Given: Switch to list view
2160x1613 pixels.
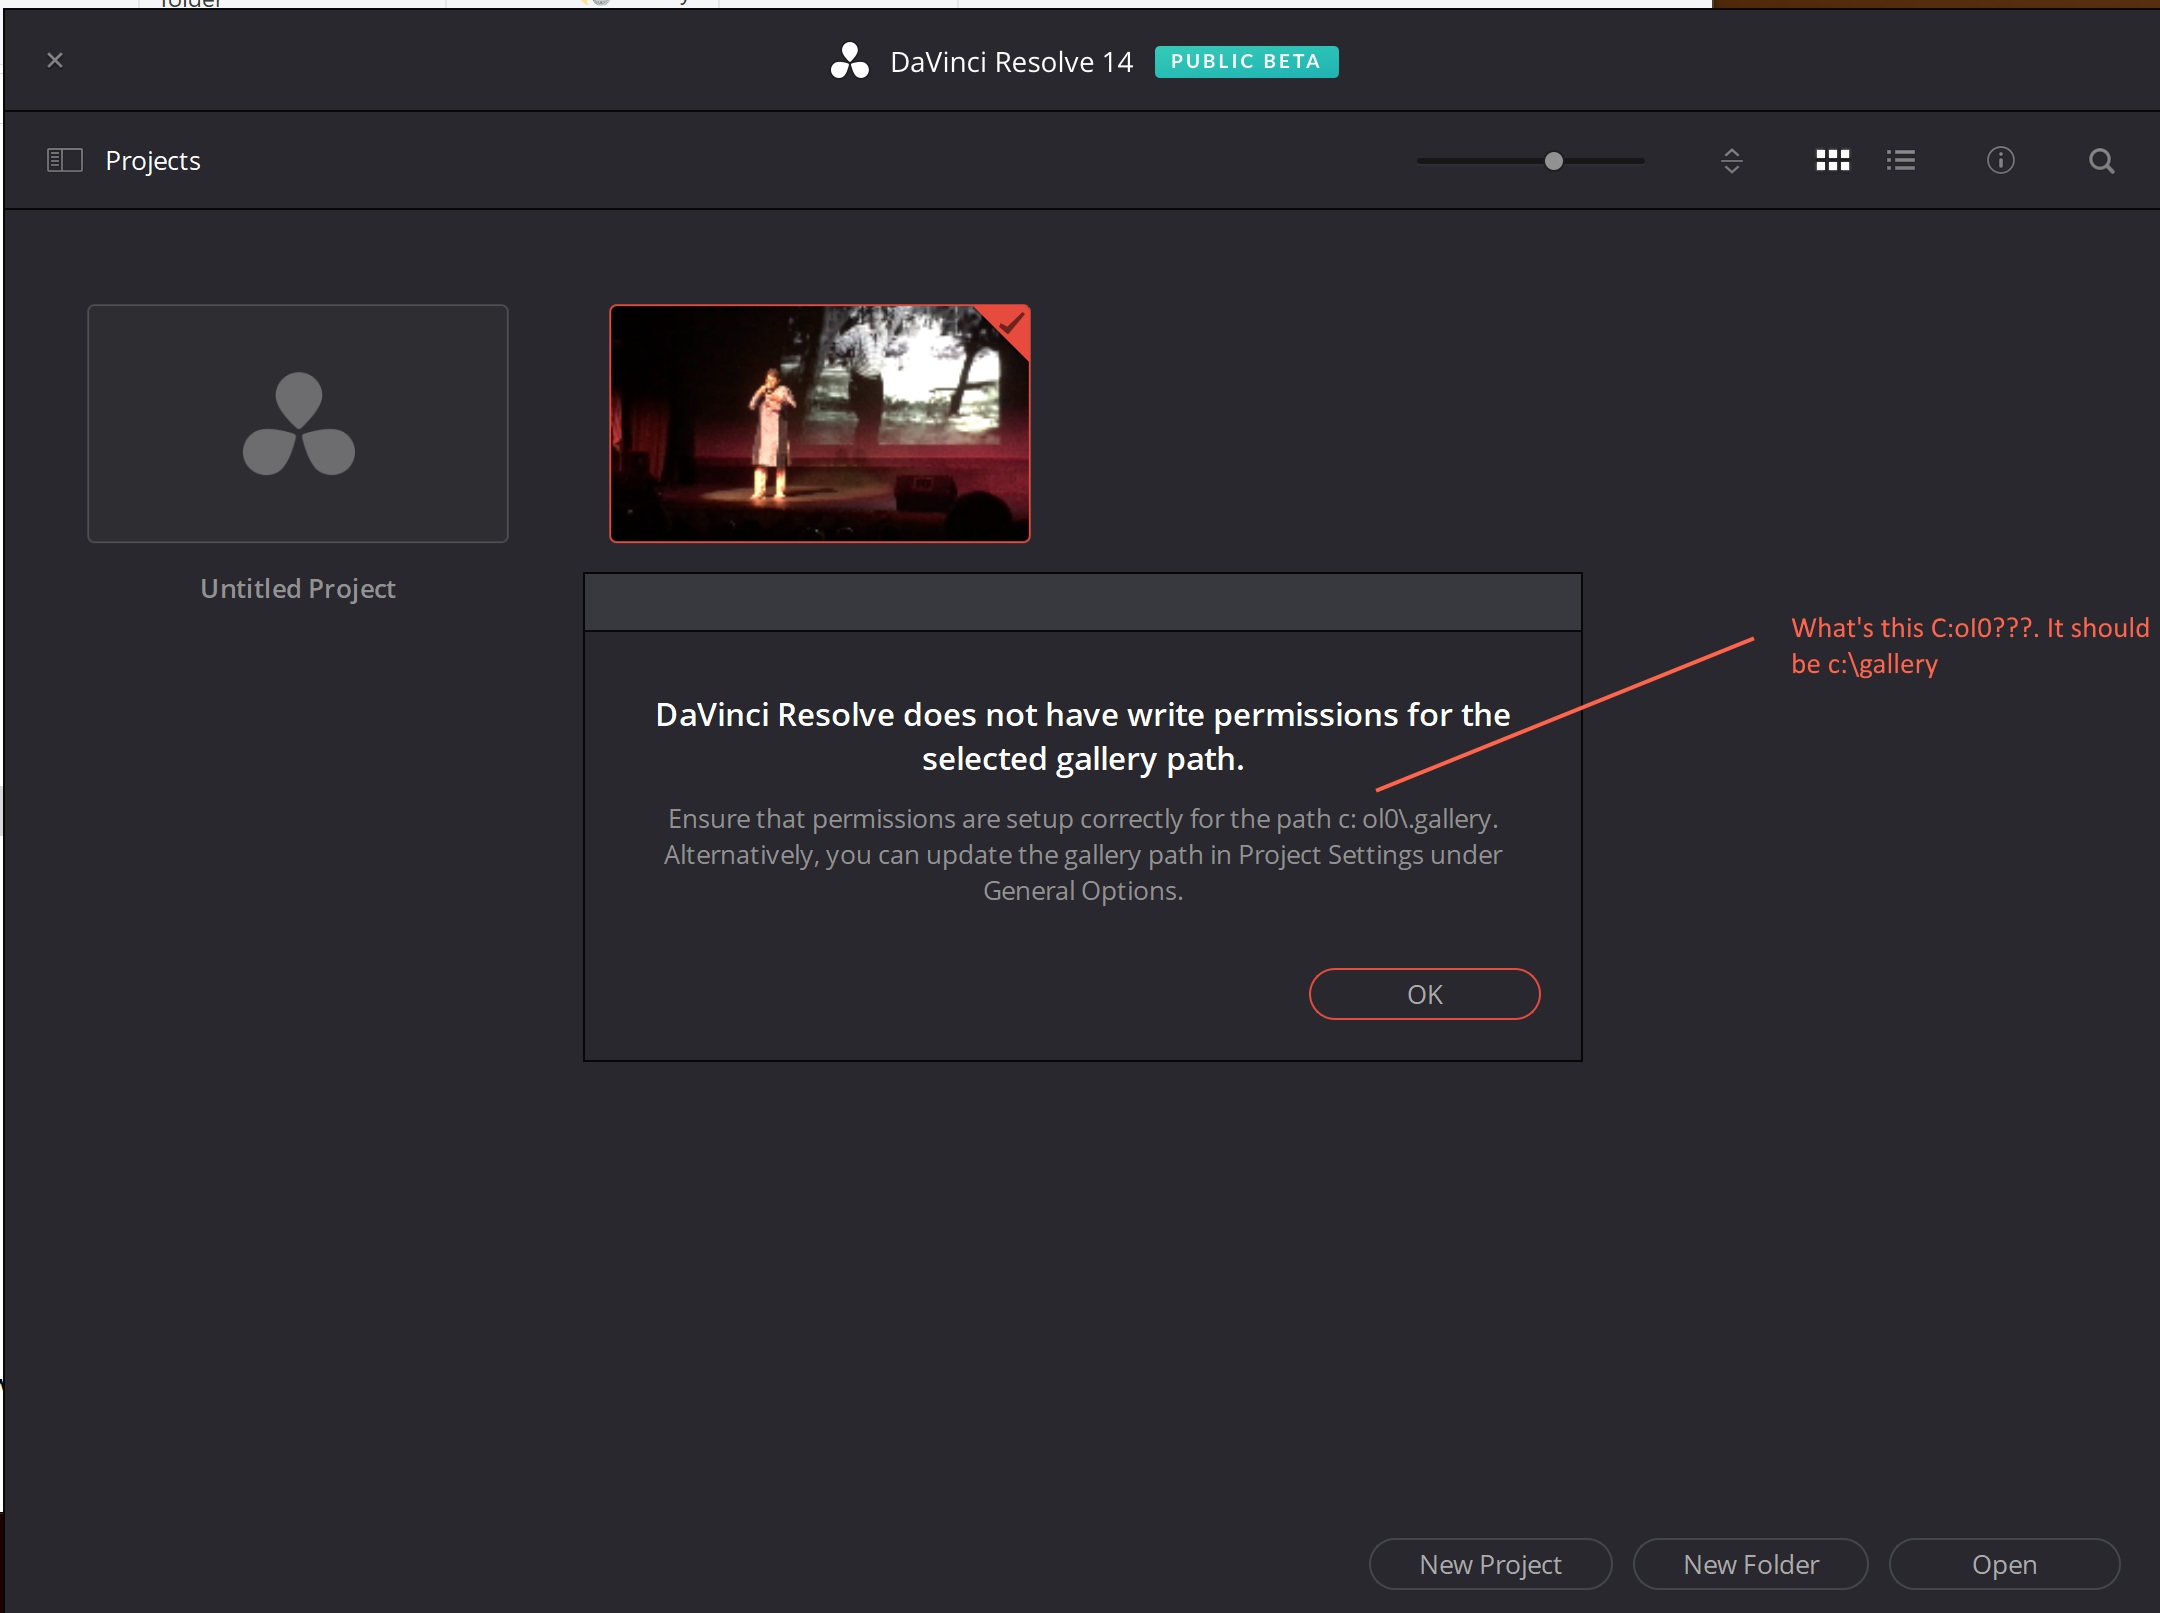Looking at the screenshot, I should coord(1901,161).
